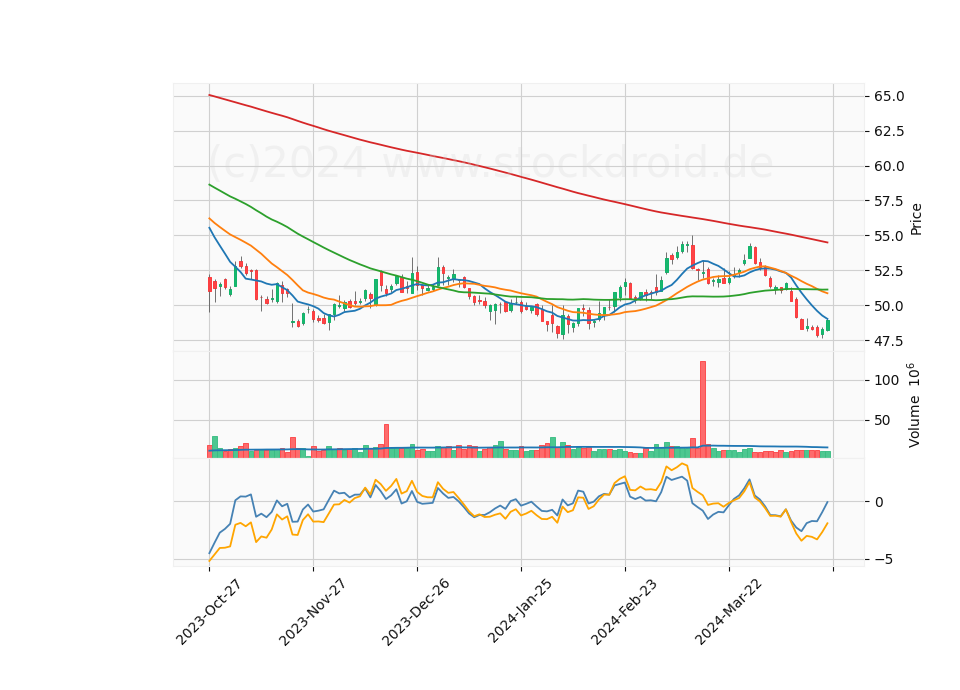960x690 pixels.
Task: Click the Price axis title
Action: point(916,219)
